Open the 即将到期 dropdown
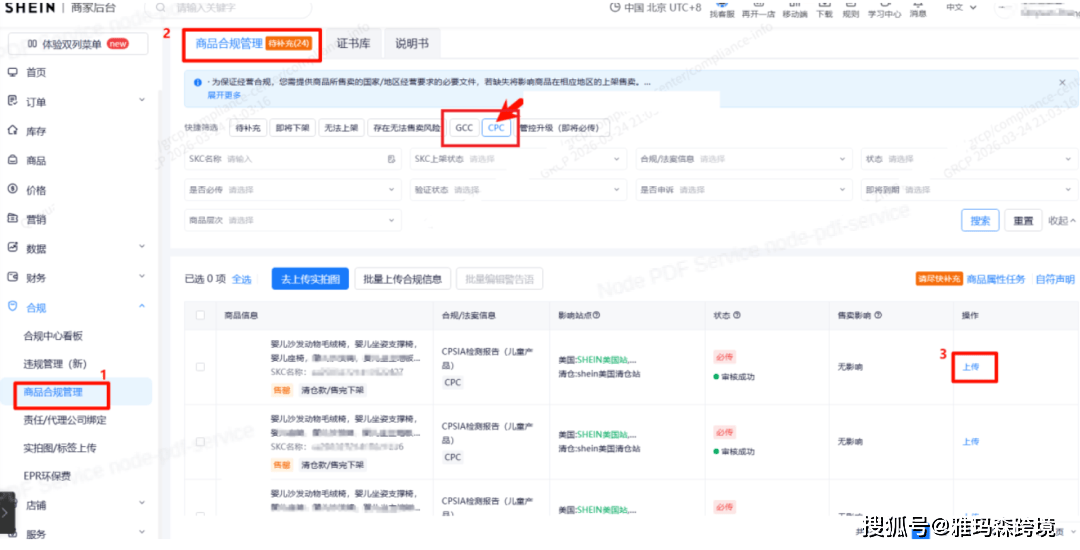This screenshot has width=1080, height=550. (970, 189)
